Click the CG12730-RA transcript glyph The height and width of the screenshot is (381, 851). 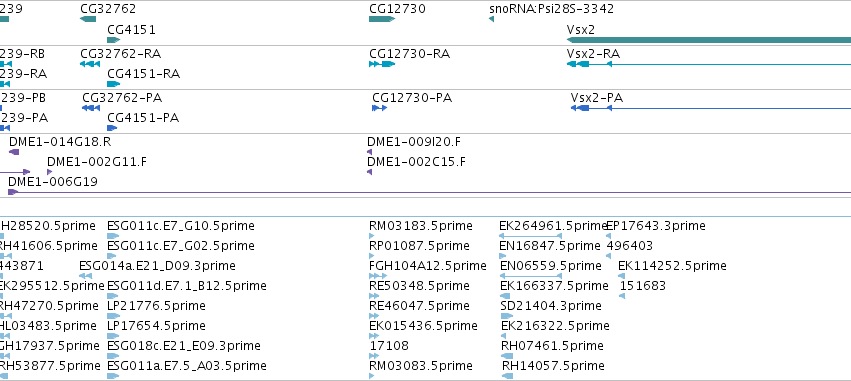coord(382,64)
